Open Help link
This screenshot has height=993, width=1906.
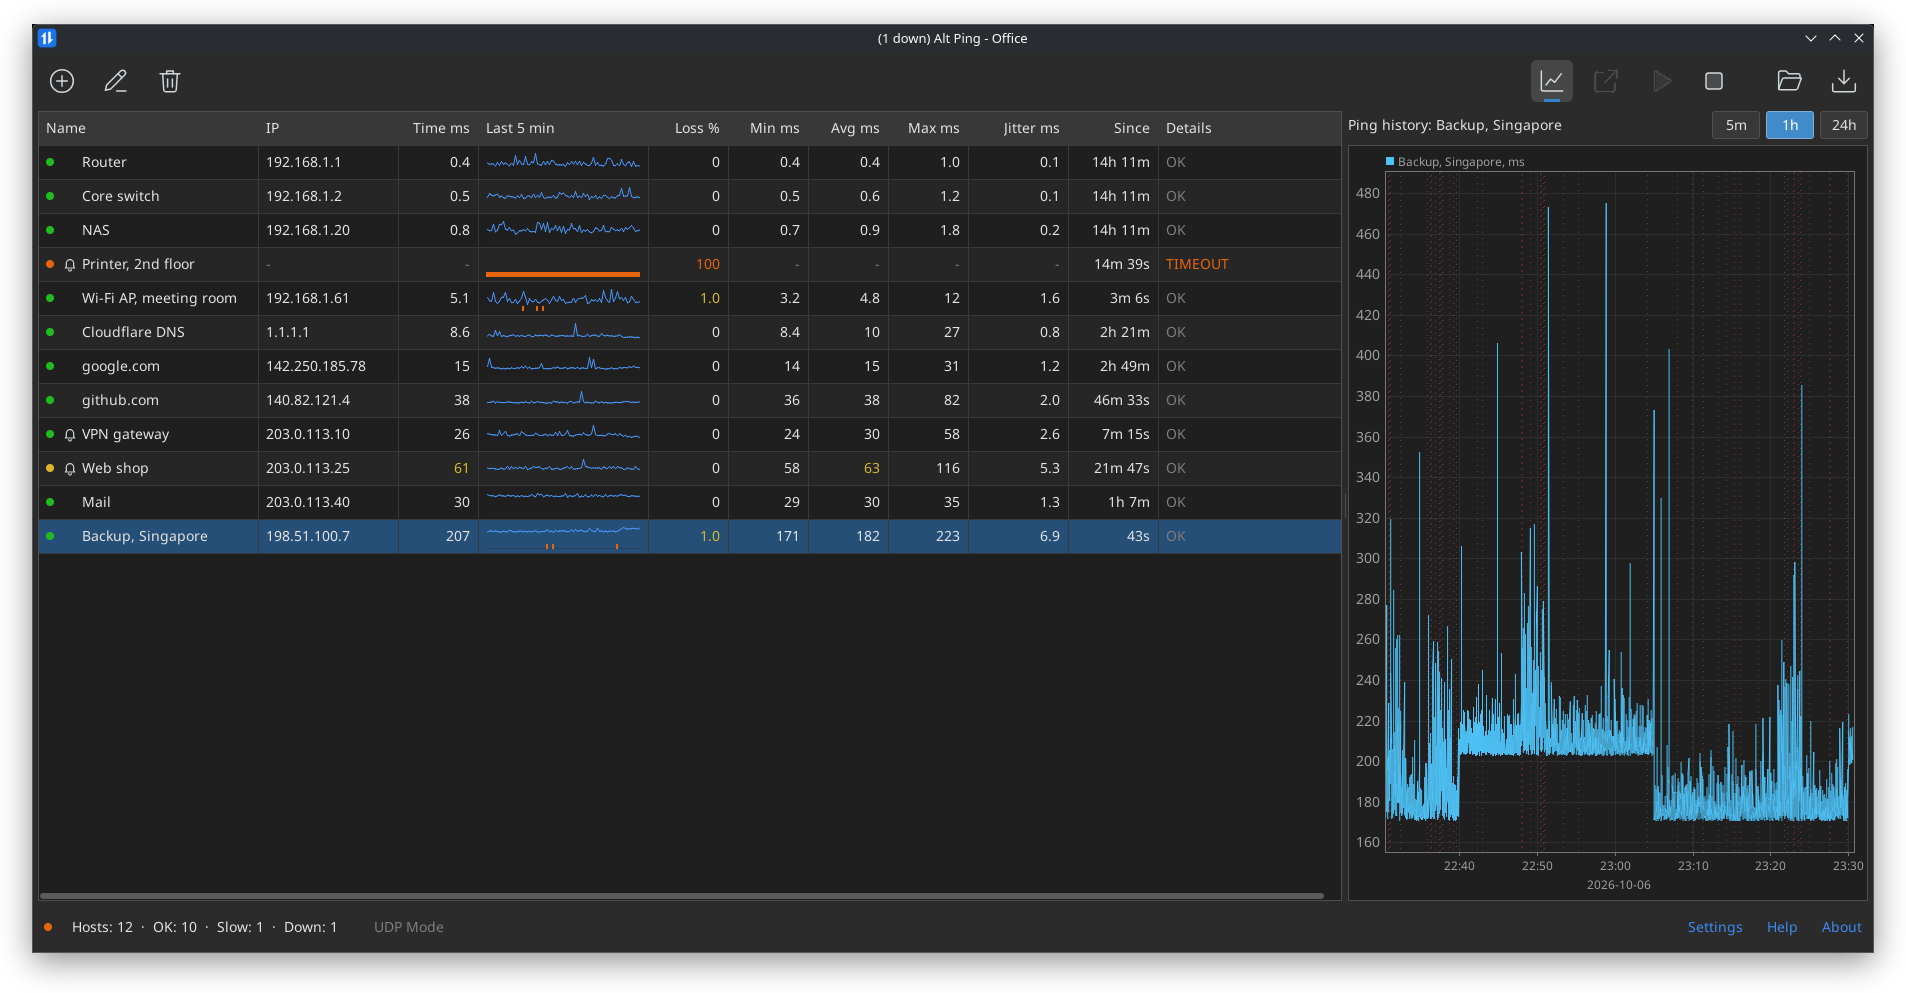[x=1782, y=927]
